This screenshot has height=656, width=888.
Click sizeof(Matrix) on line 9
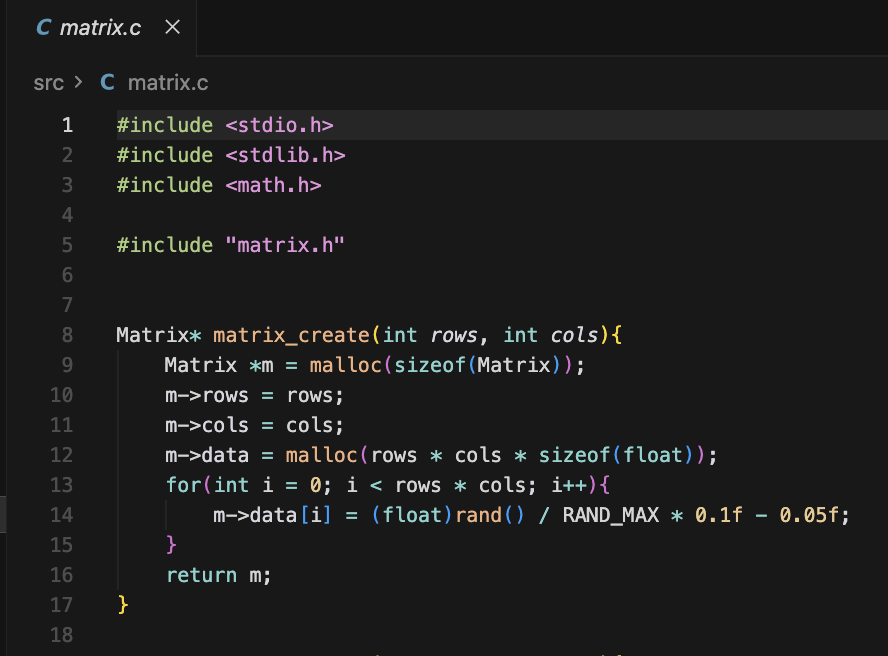click(479, 365)
